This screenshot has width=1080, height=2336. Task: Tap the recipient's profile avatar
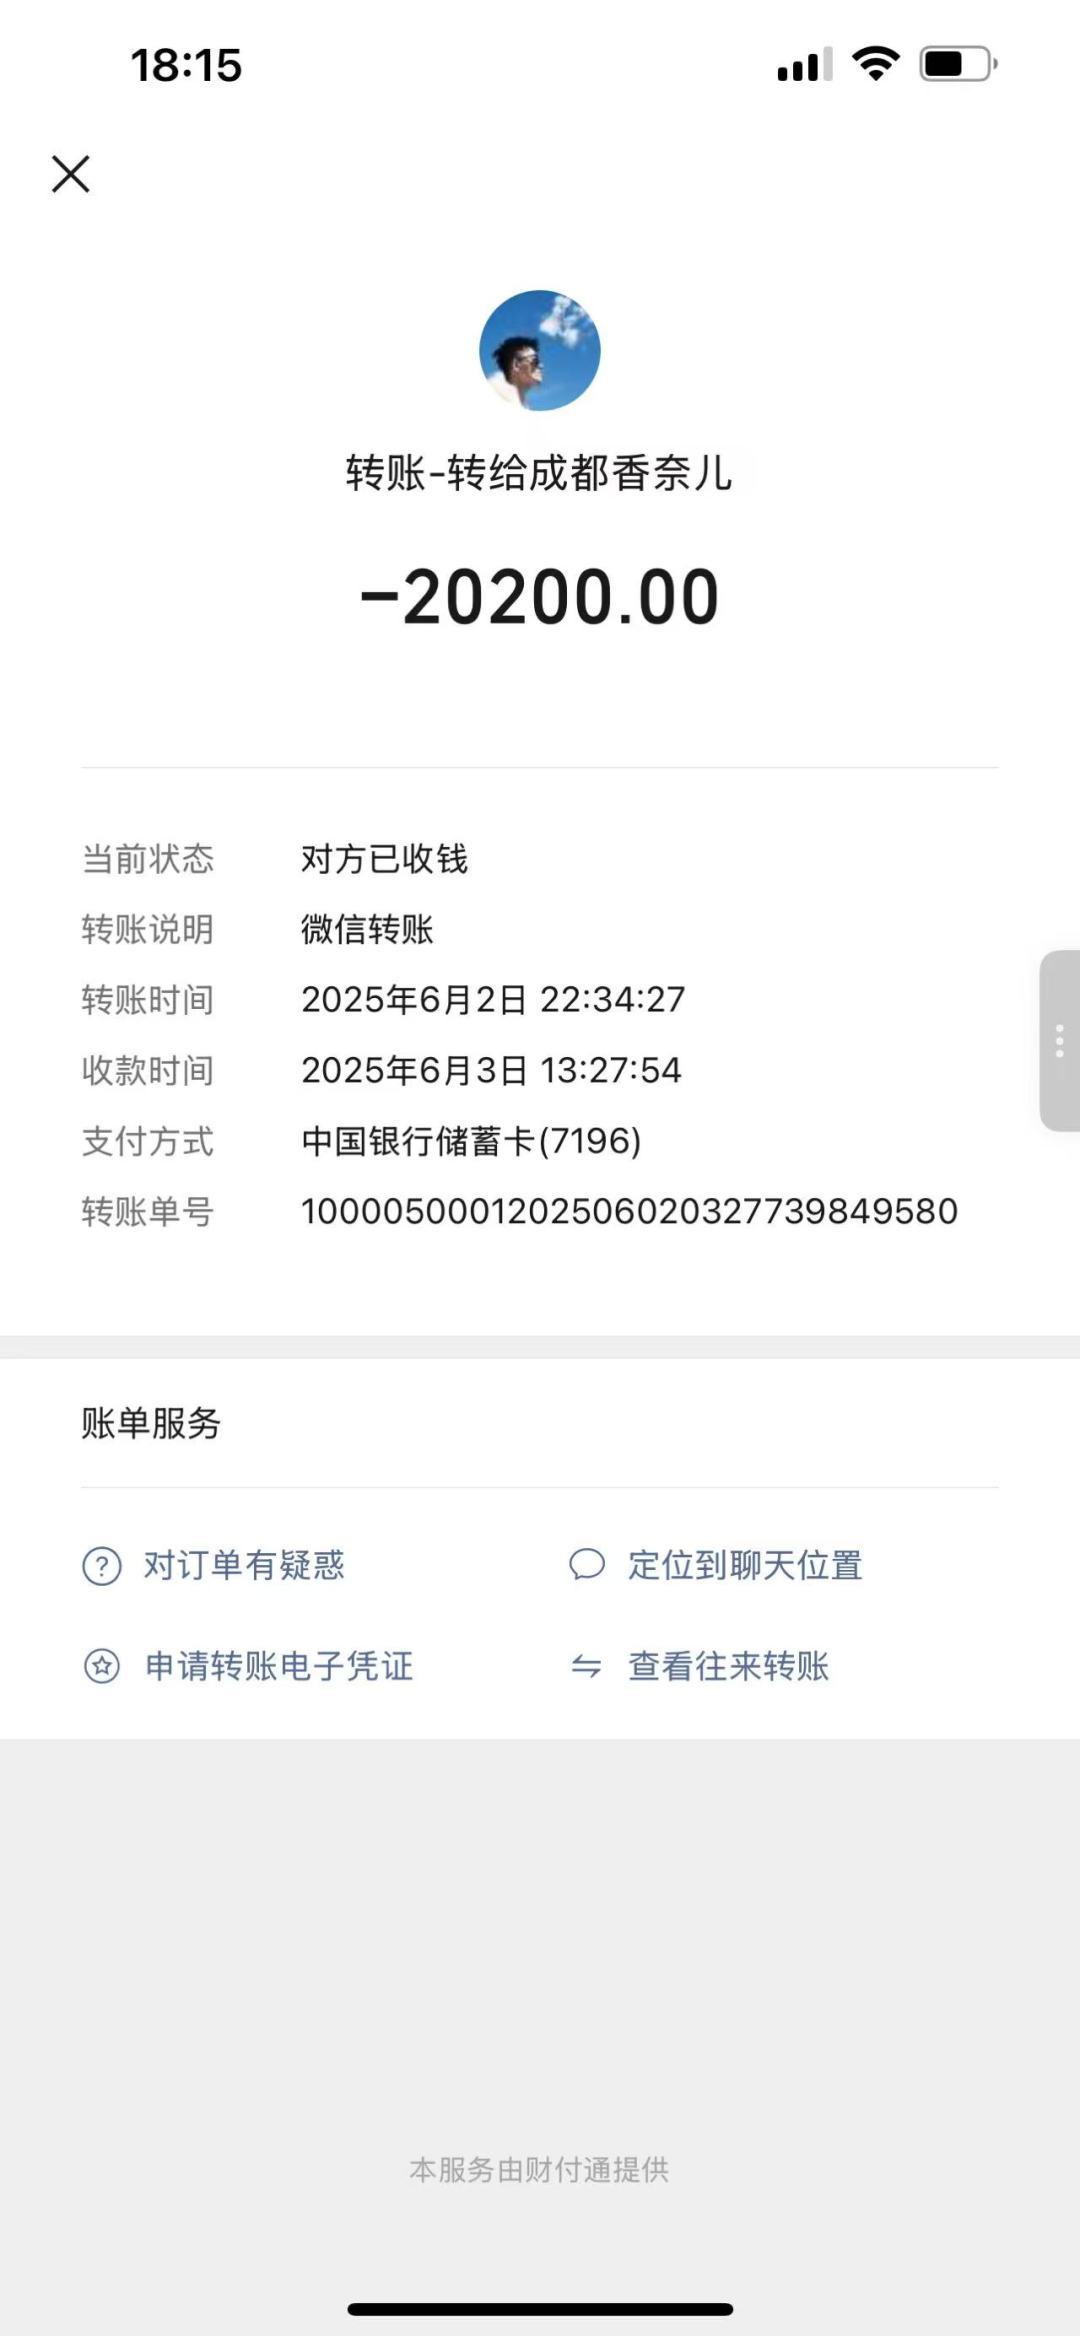click(x=540, y=350)
